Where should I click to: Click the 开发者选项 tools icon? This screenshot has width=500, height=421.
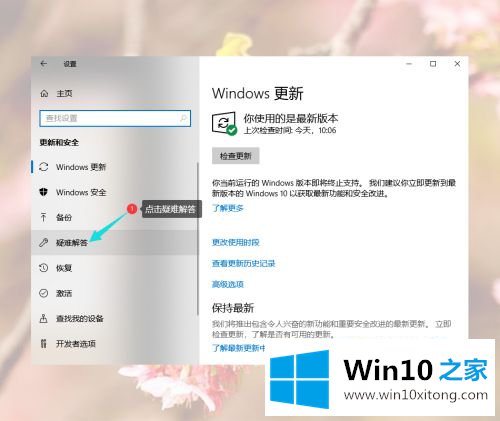44,343
